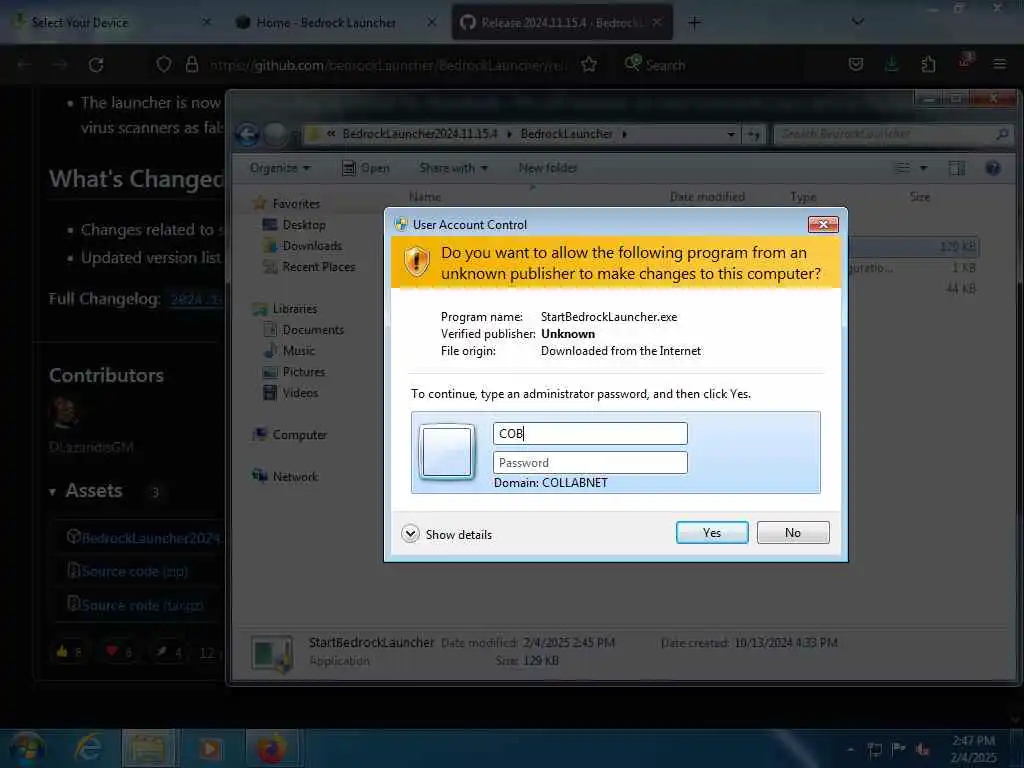The image size is (1024, 768).
Task: Expand Show details chevron in UAC dialog
Action: [410, 534]
